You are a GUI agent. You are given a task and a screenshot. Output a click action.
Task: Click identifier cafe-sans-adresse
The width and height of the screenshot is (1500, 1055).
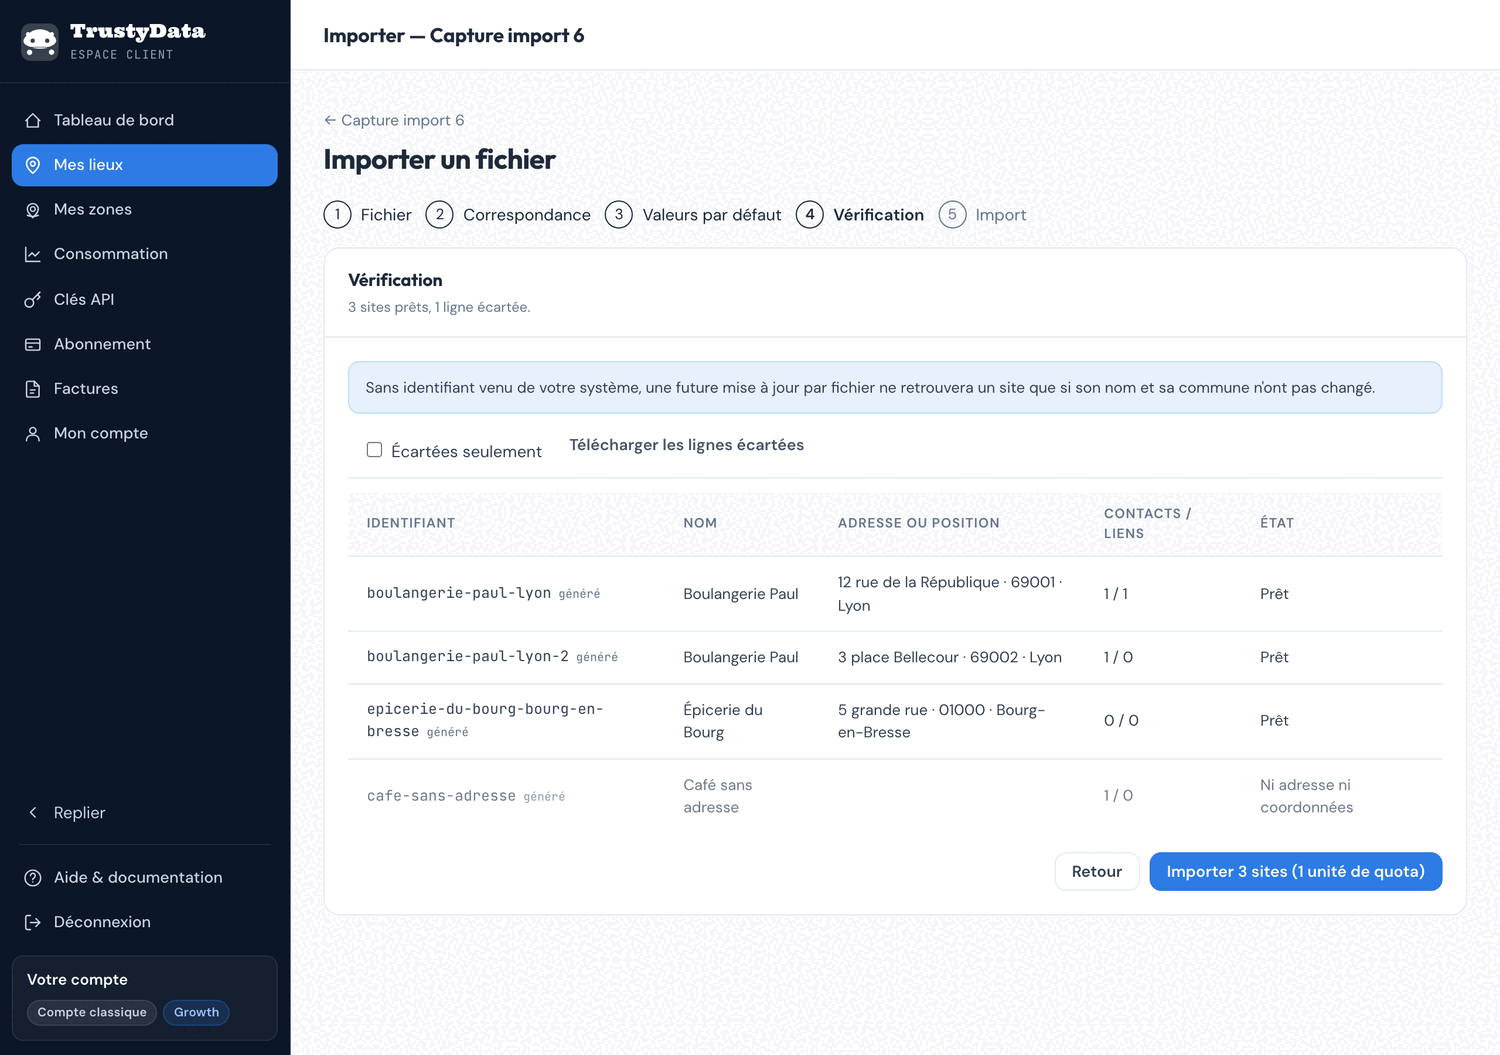click(x=441, y=796)
